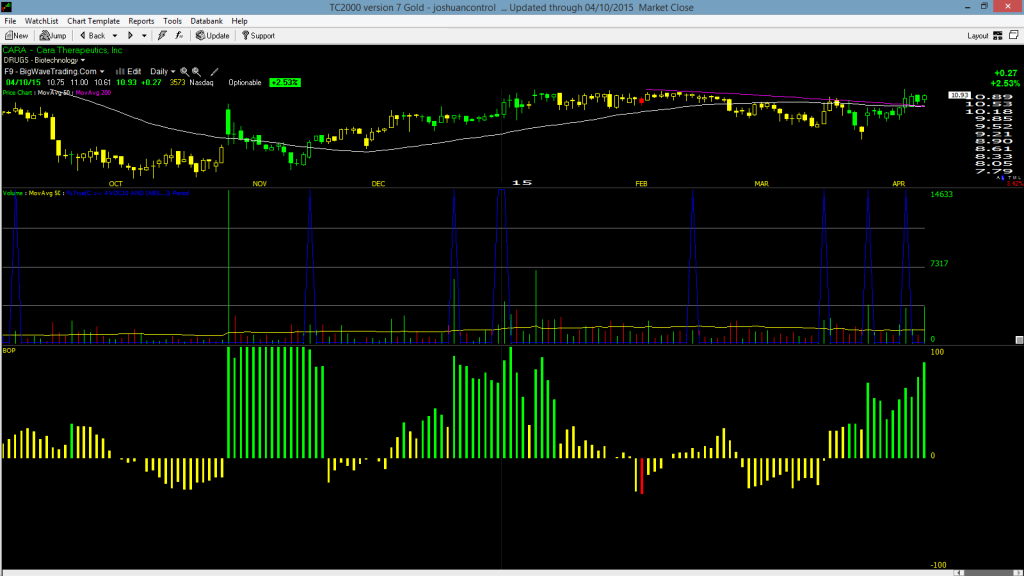Click the lightning bolt toolbar icon
1024x576 pixels.
162,36
